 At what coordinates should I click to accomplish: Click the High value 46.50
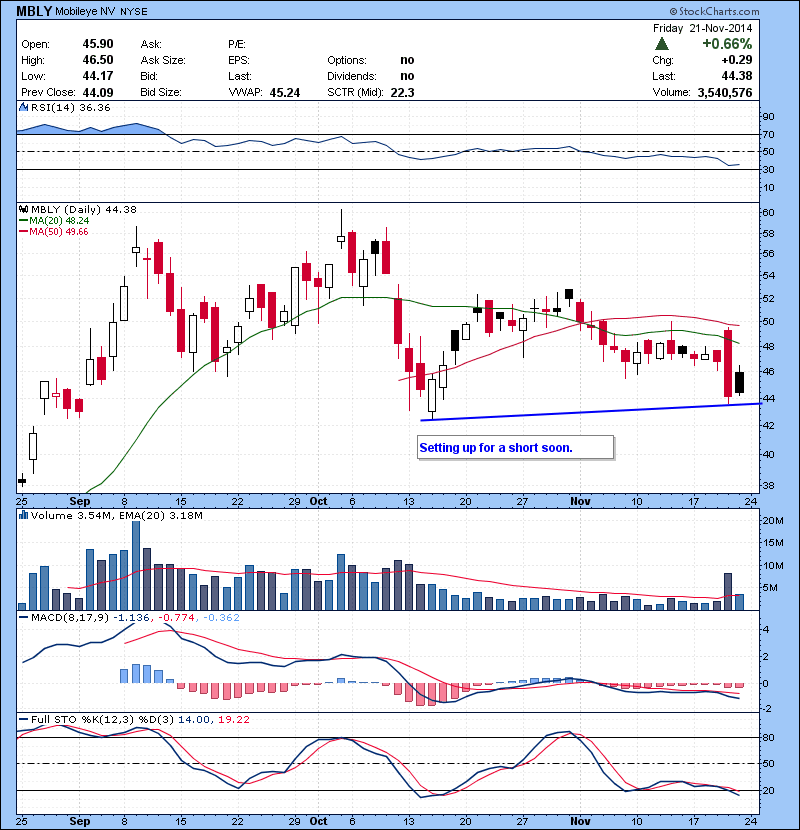[x=98, y=60]
